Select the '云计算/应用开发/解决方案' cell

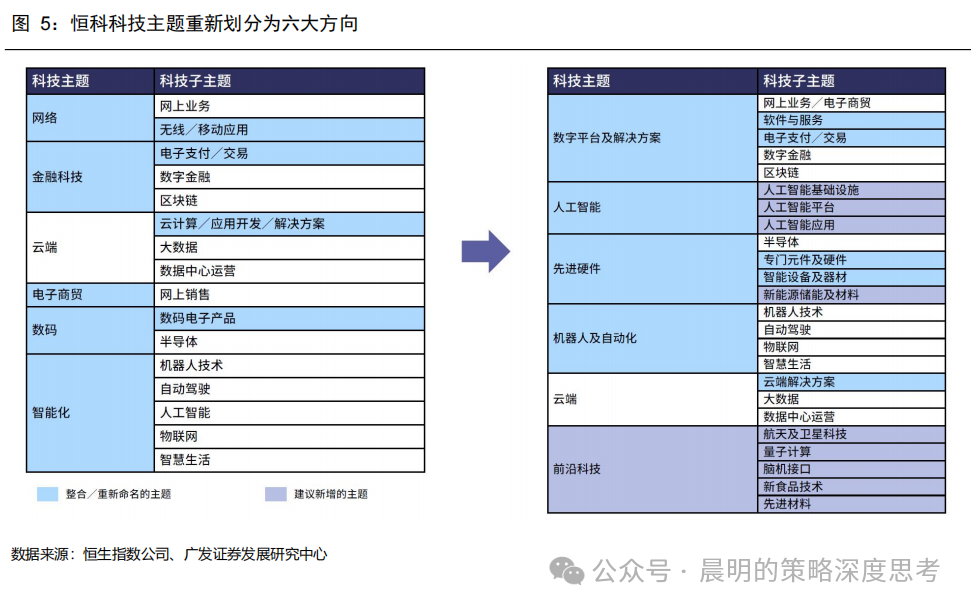[289, 224]
